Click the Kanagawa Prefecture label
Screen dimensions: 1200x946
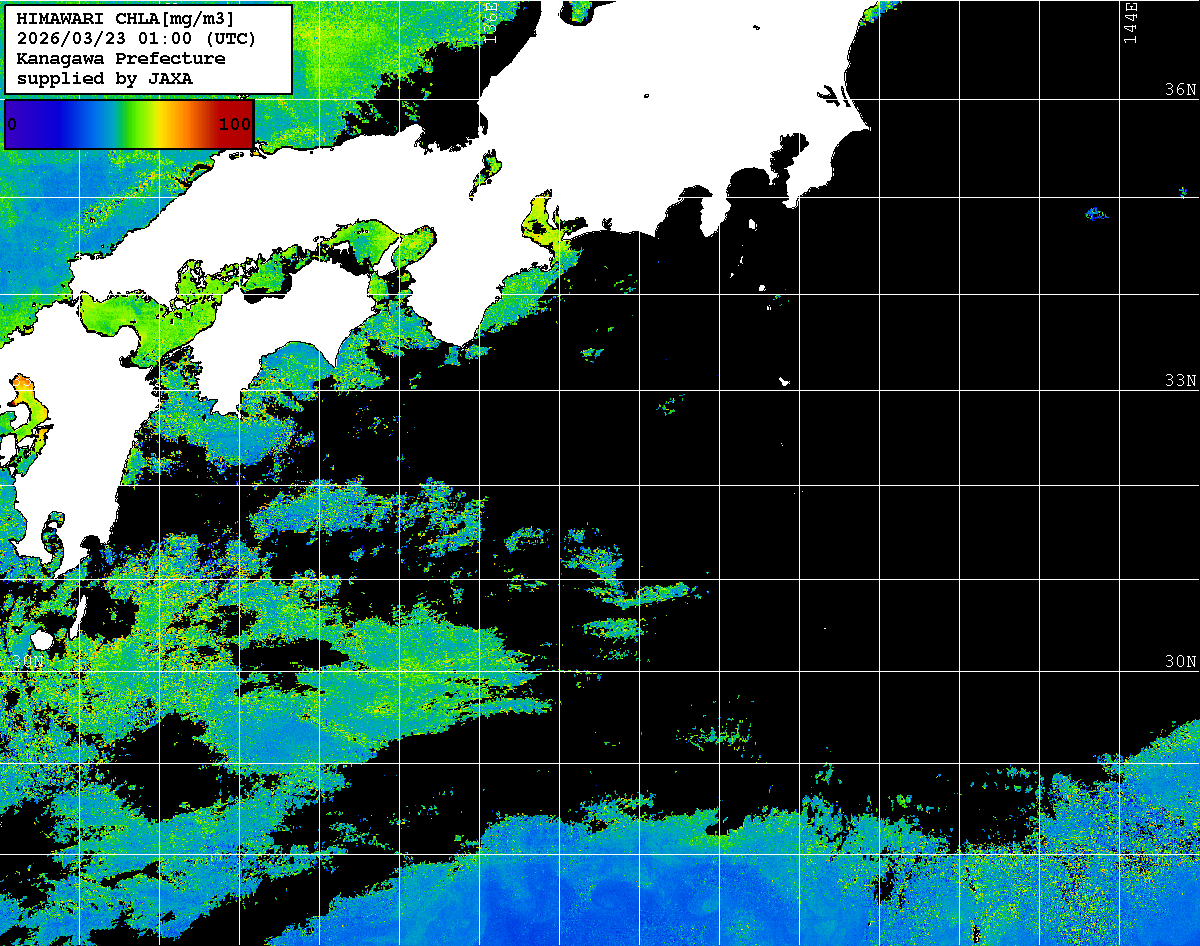coord(121,58)
